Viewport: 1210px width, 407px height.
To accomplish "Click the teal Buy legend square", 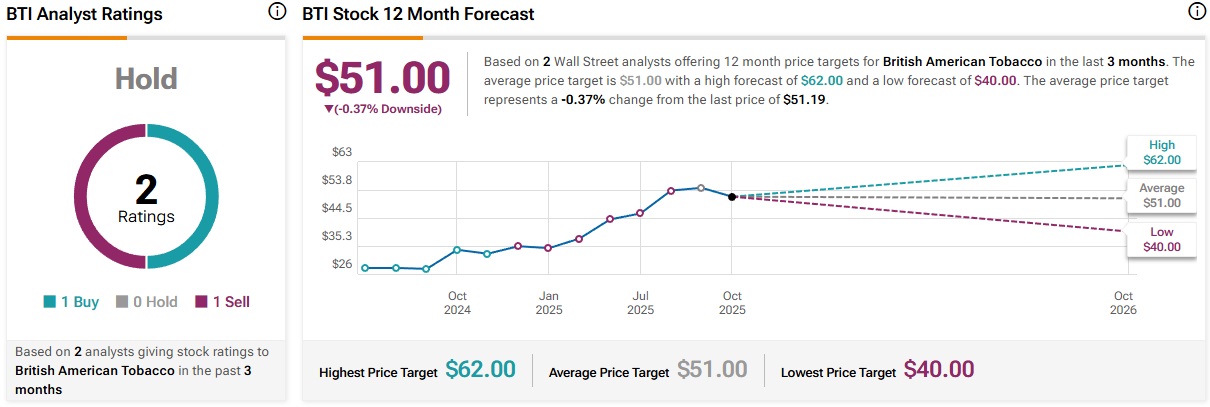I will click(x=50, y=302).
